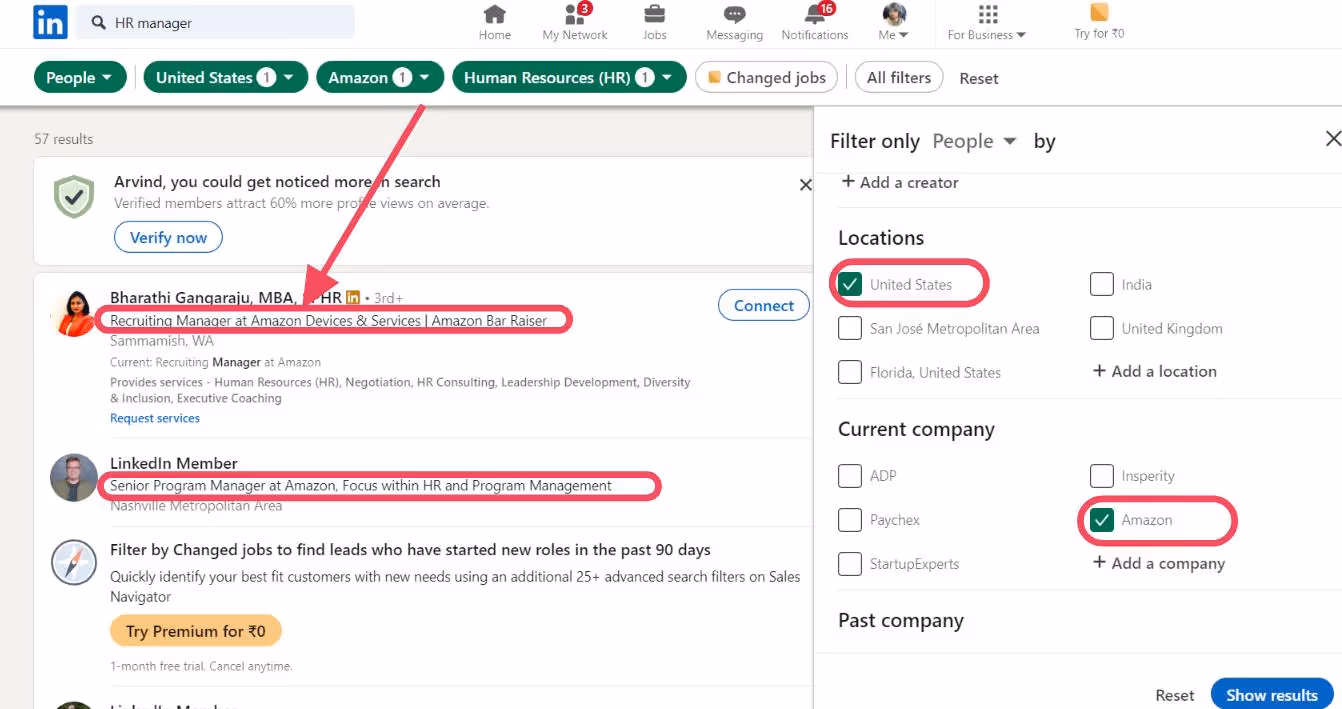
Task: Toggle the Changed jobs filter
Action: click(x=766, y=76)
